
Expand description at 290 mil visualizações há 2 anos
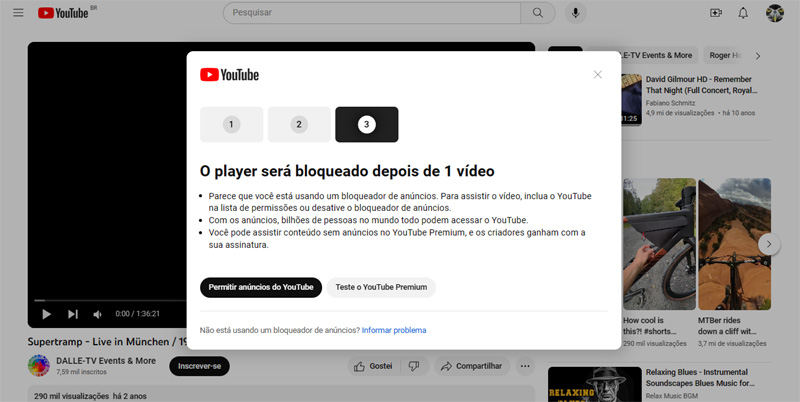pyautogui.click(x=281, y=393)
